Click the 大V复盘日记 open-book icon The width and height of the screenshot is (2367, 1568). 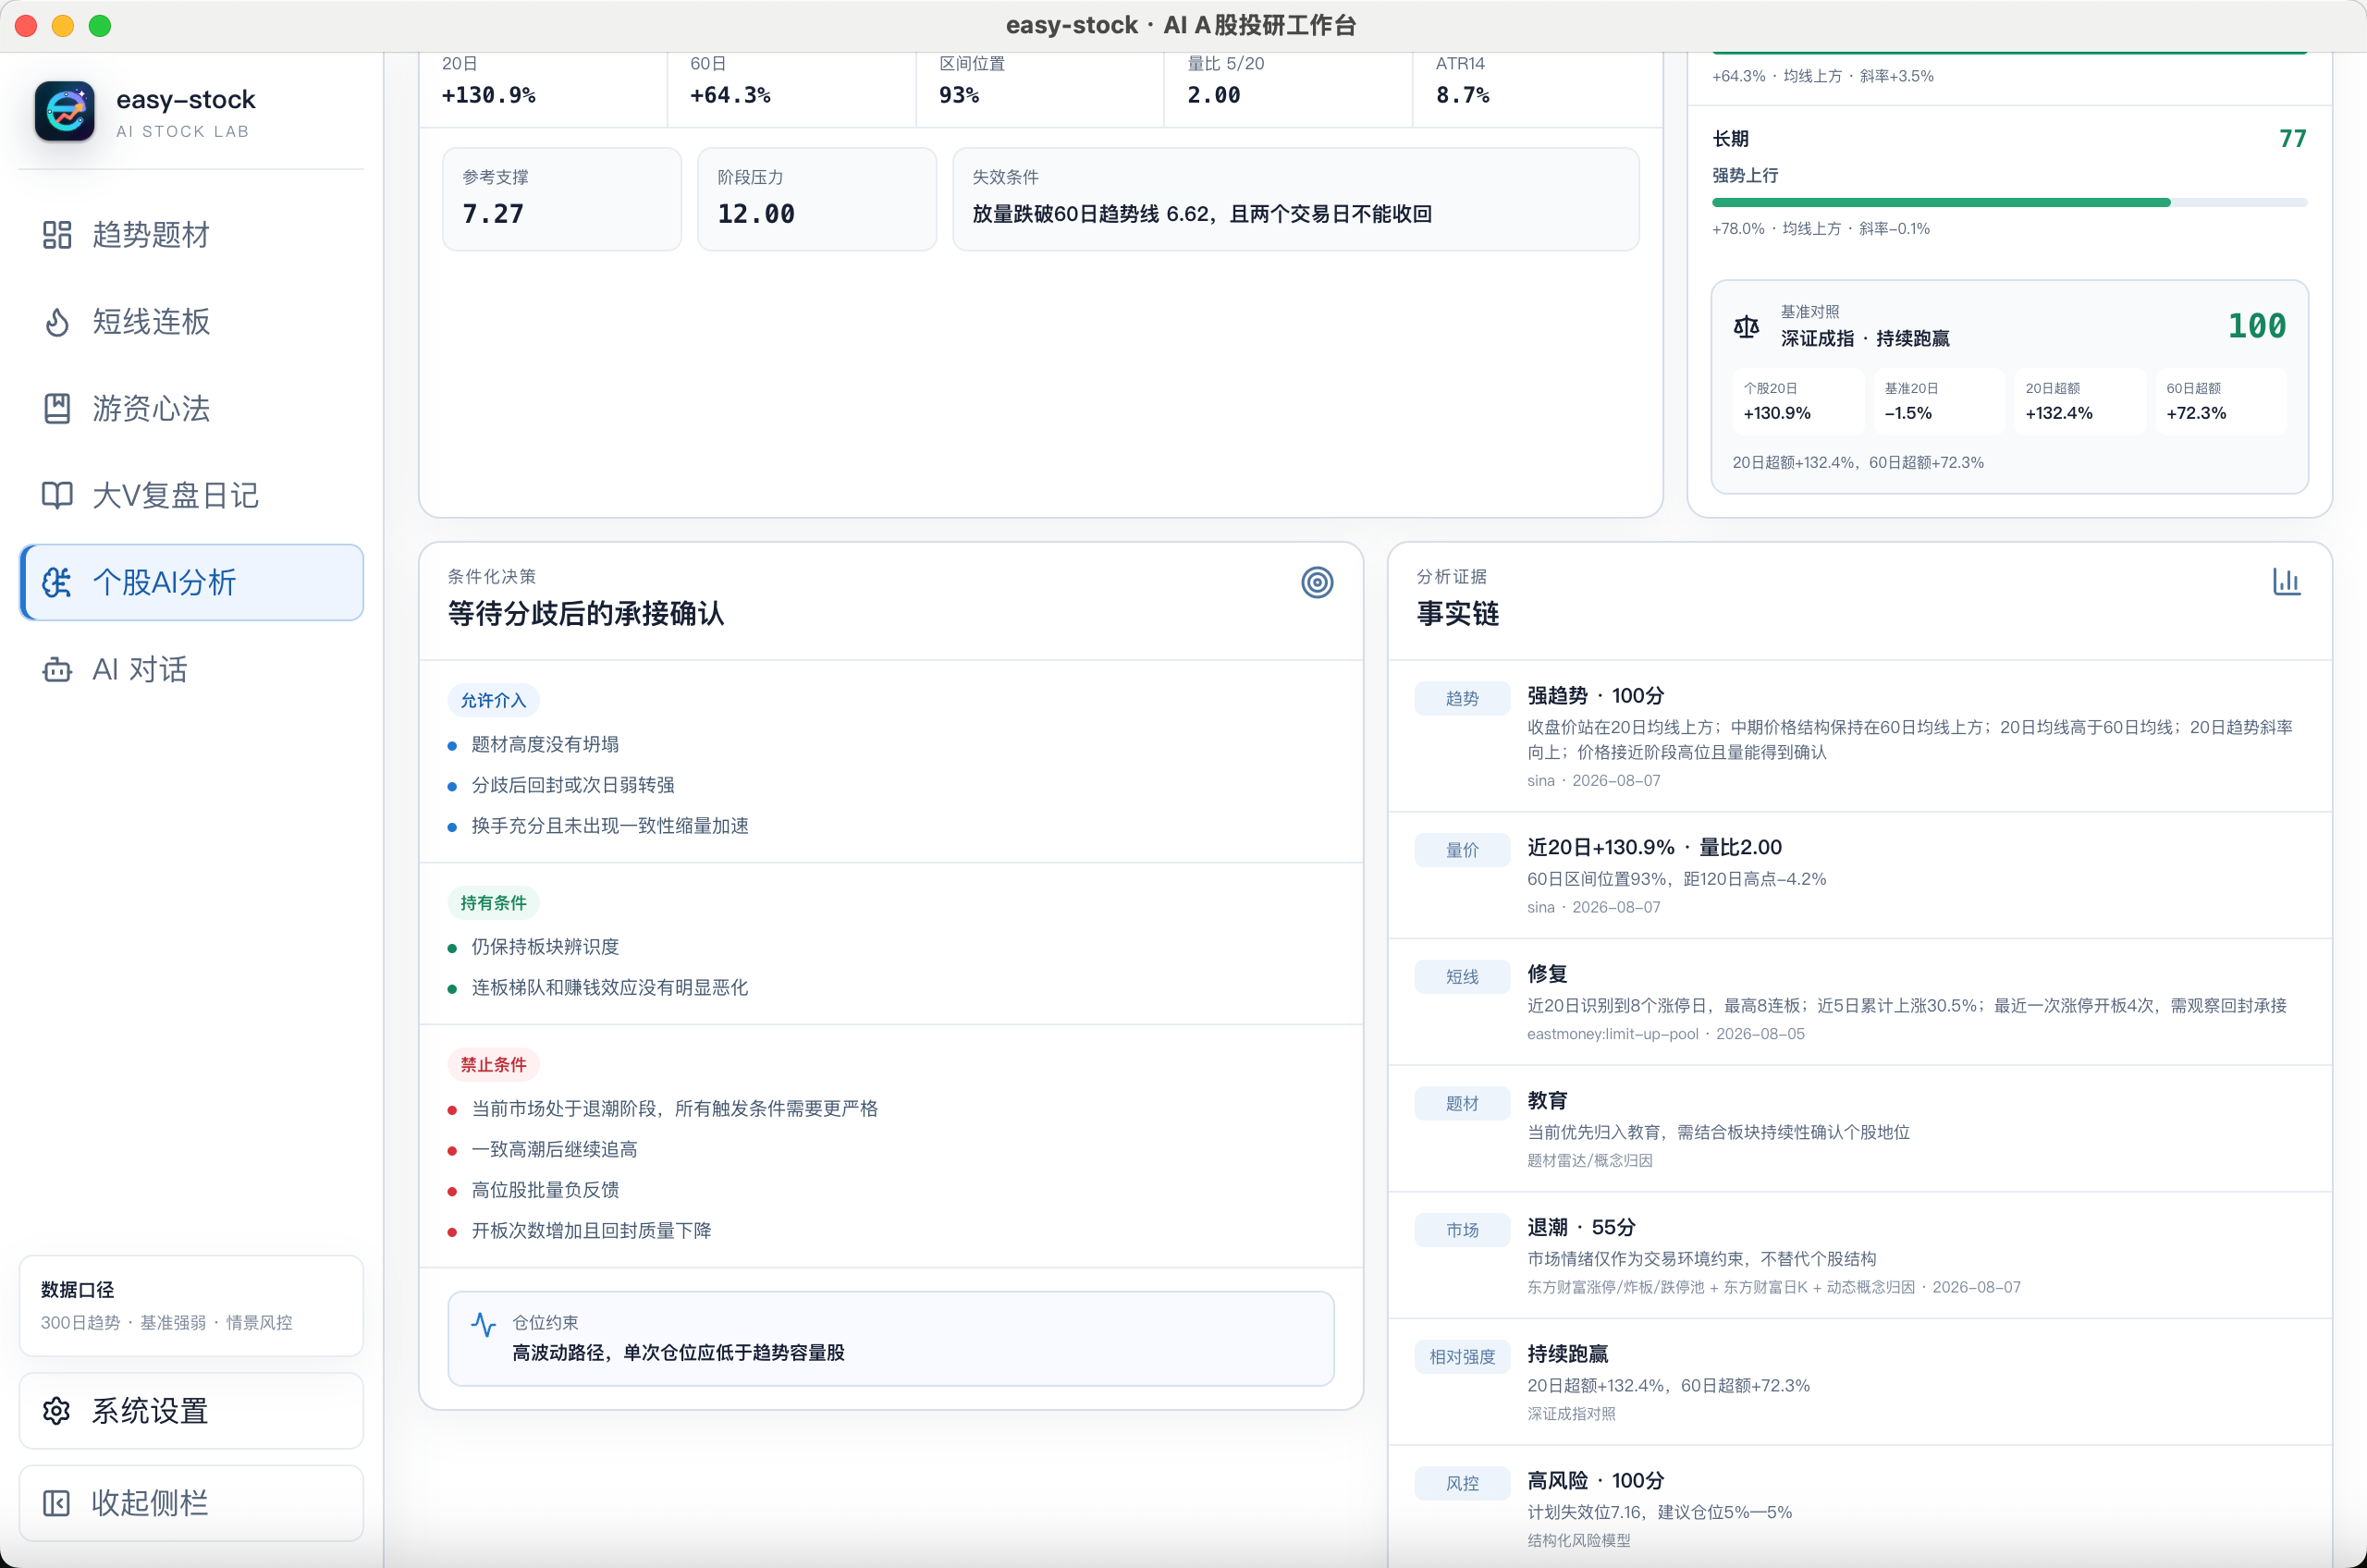[x=57, y=495]
